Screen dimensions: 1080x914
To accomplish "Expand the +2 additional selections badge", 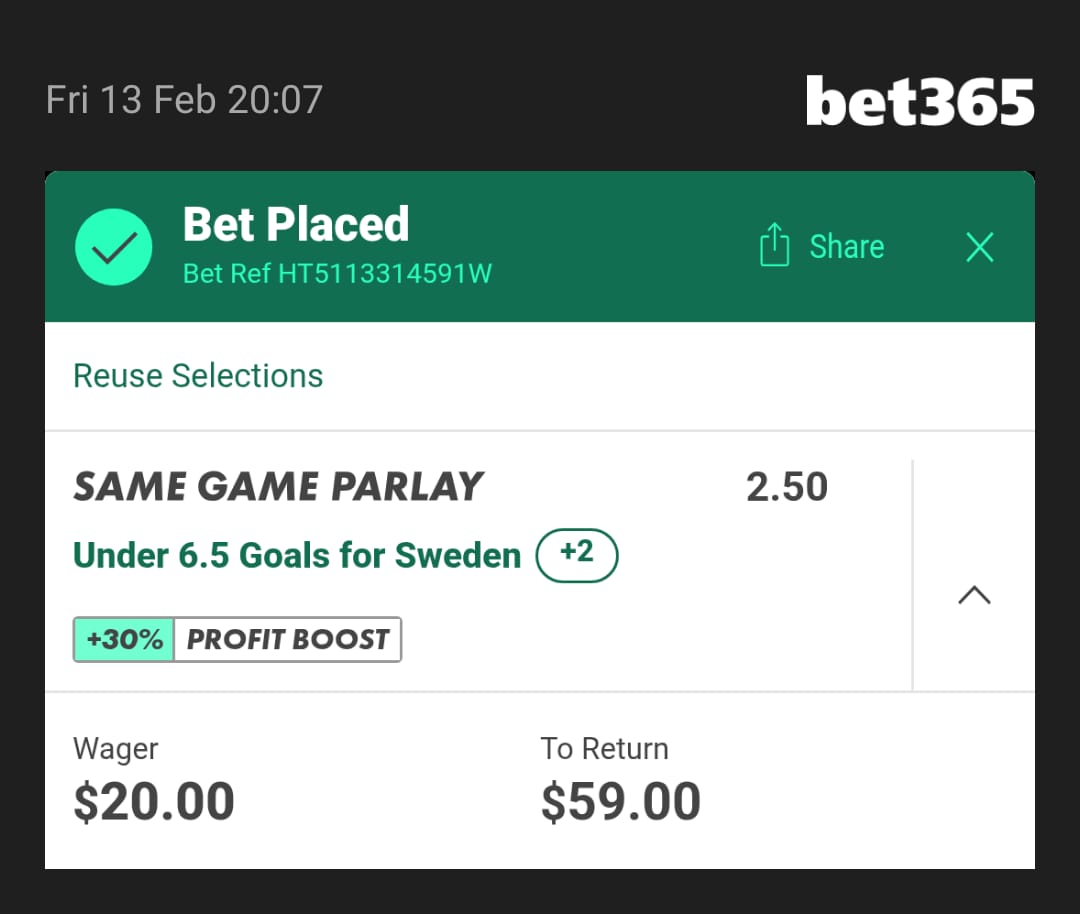I will point(577,555).
